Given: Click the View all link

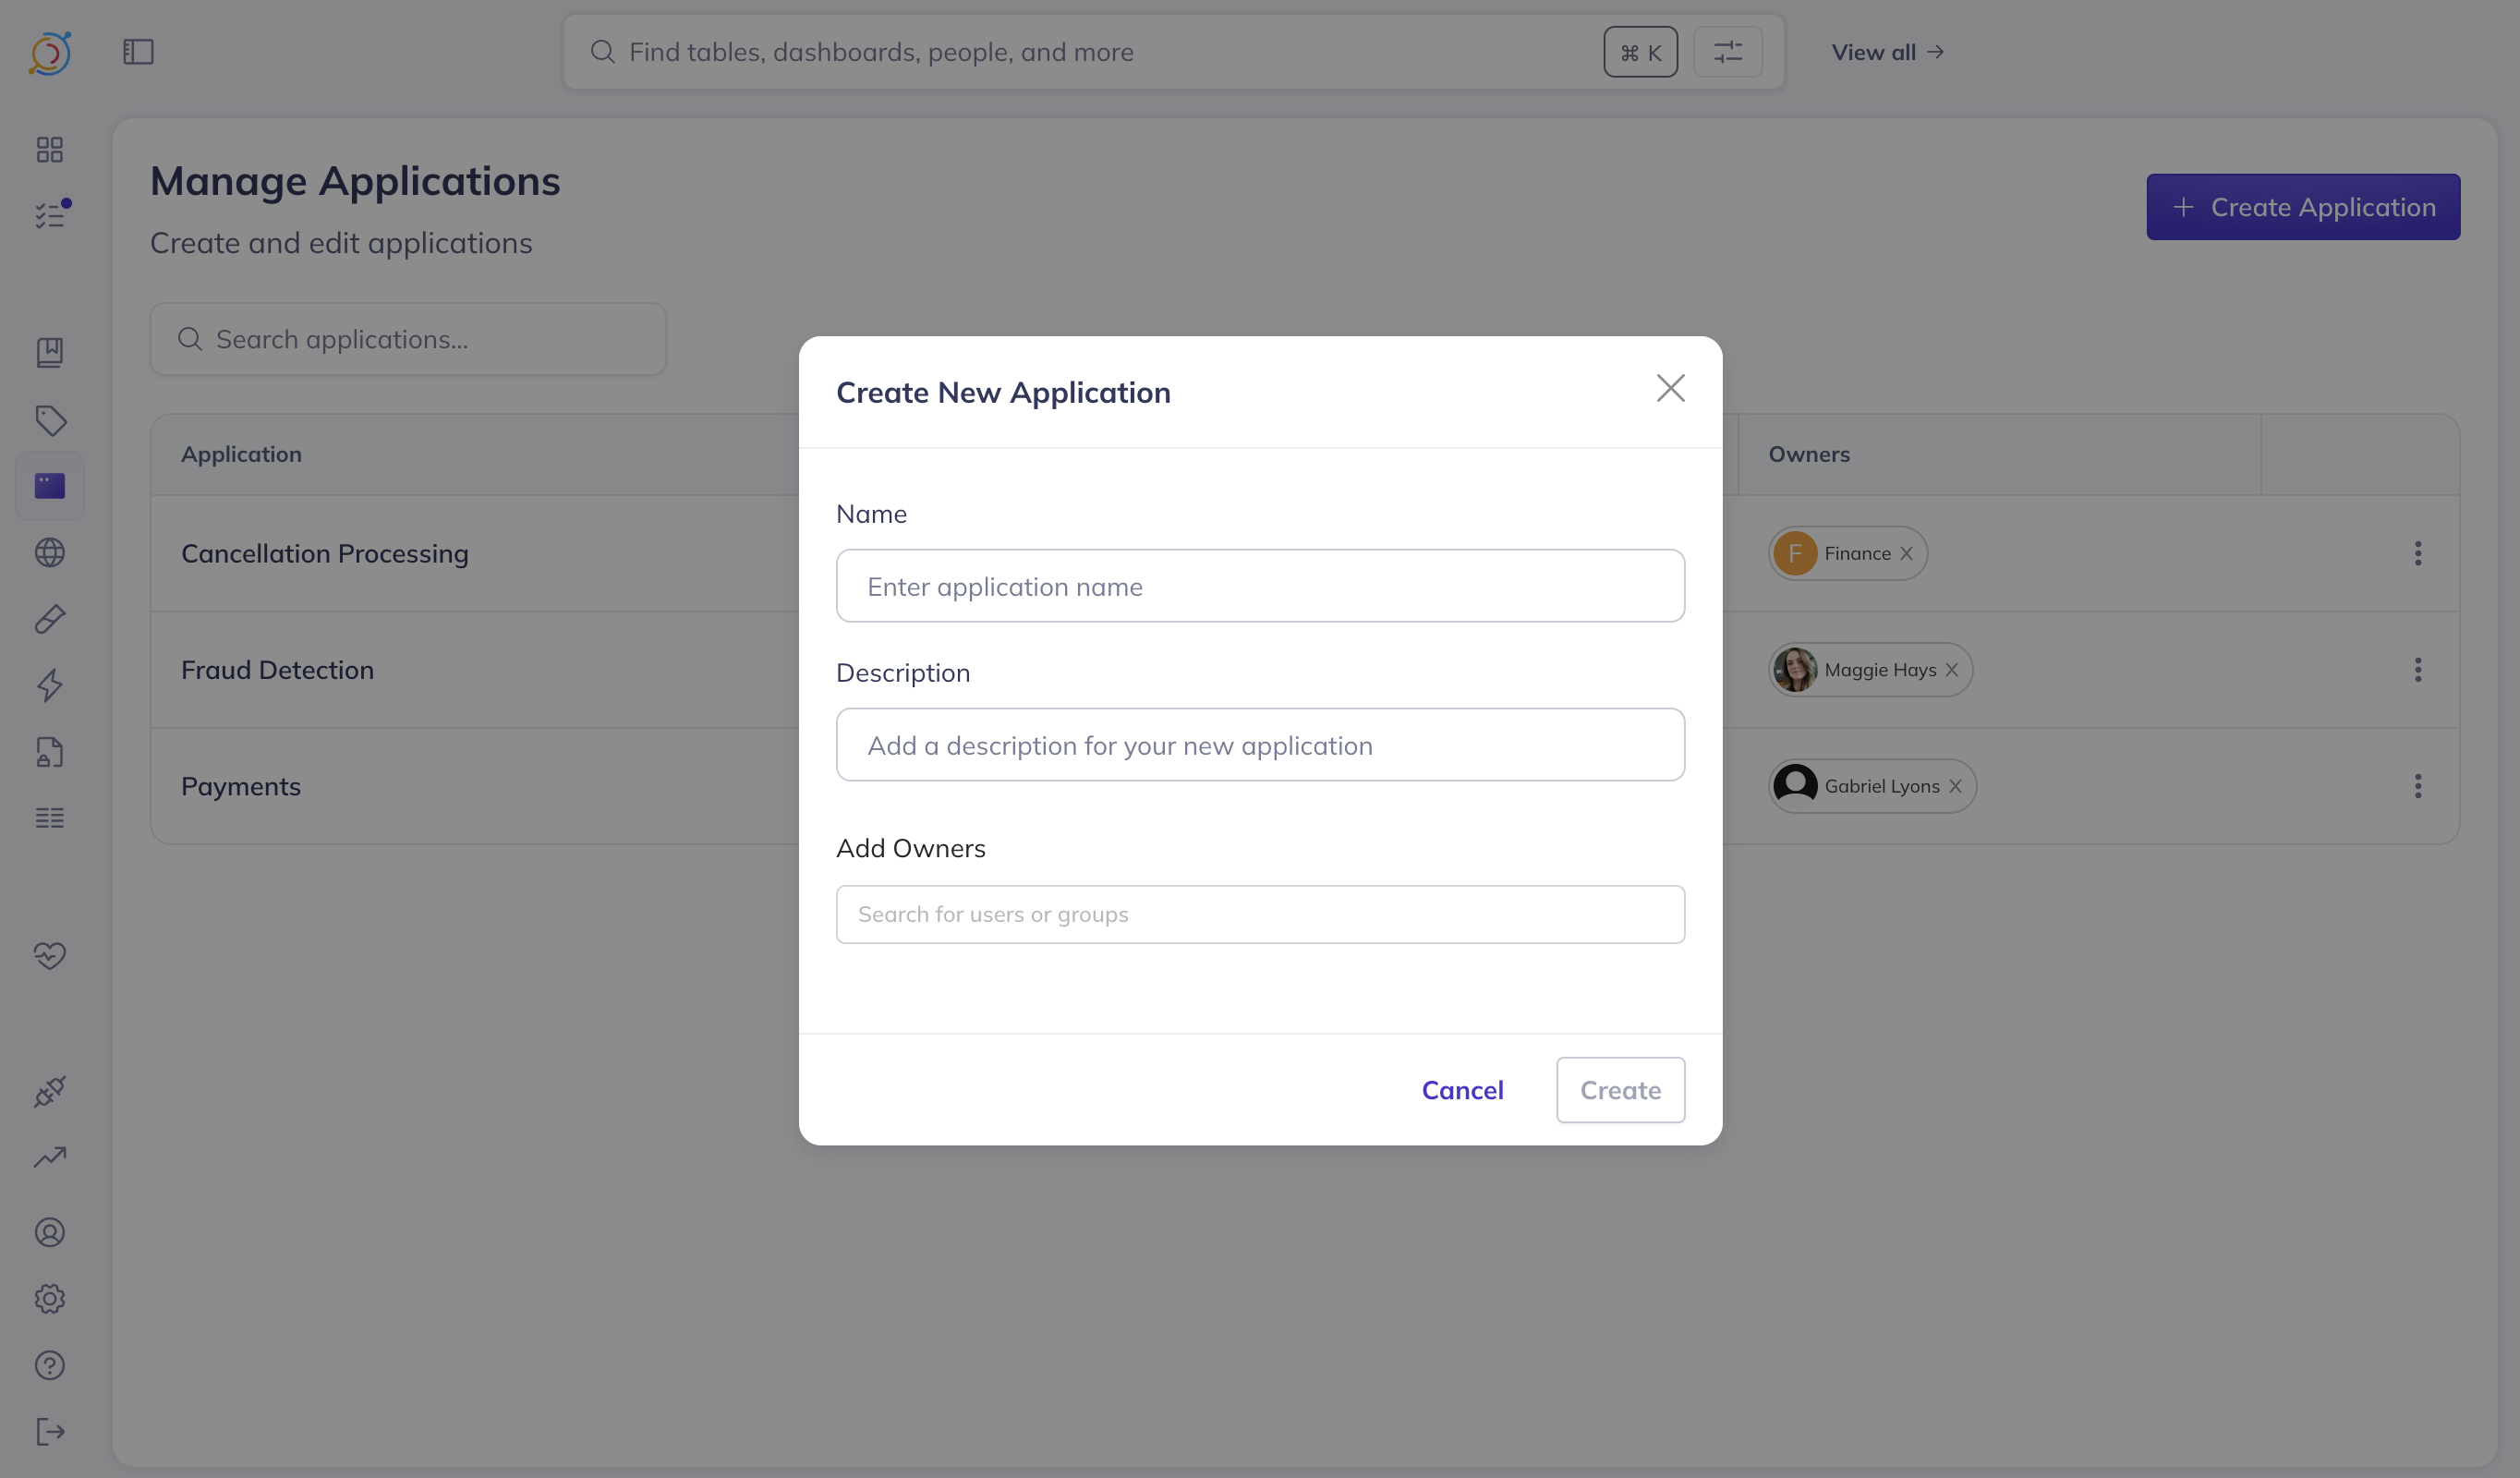Looking at the screenshot, I should tap(1887, 52).
